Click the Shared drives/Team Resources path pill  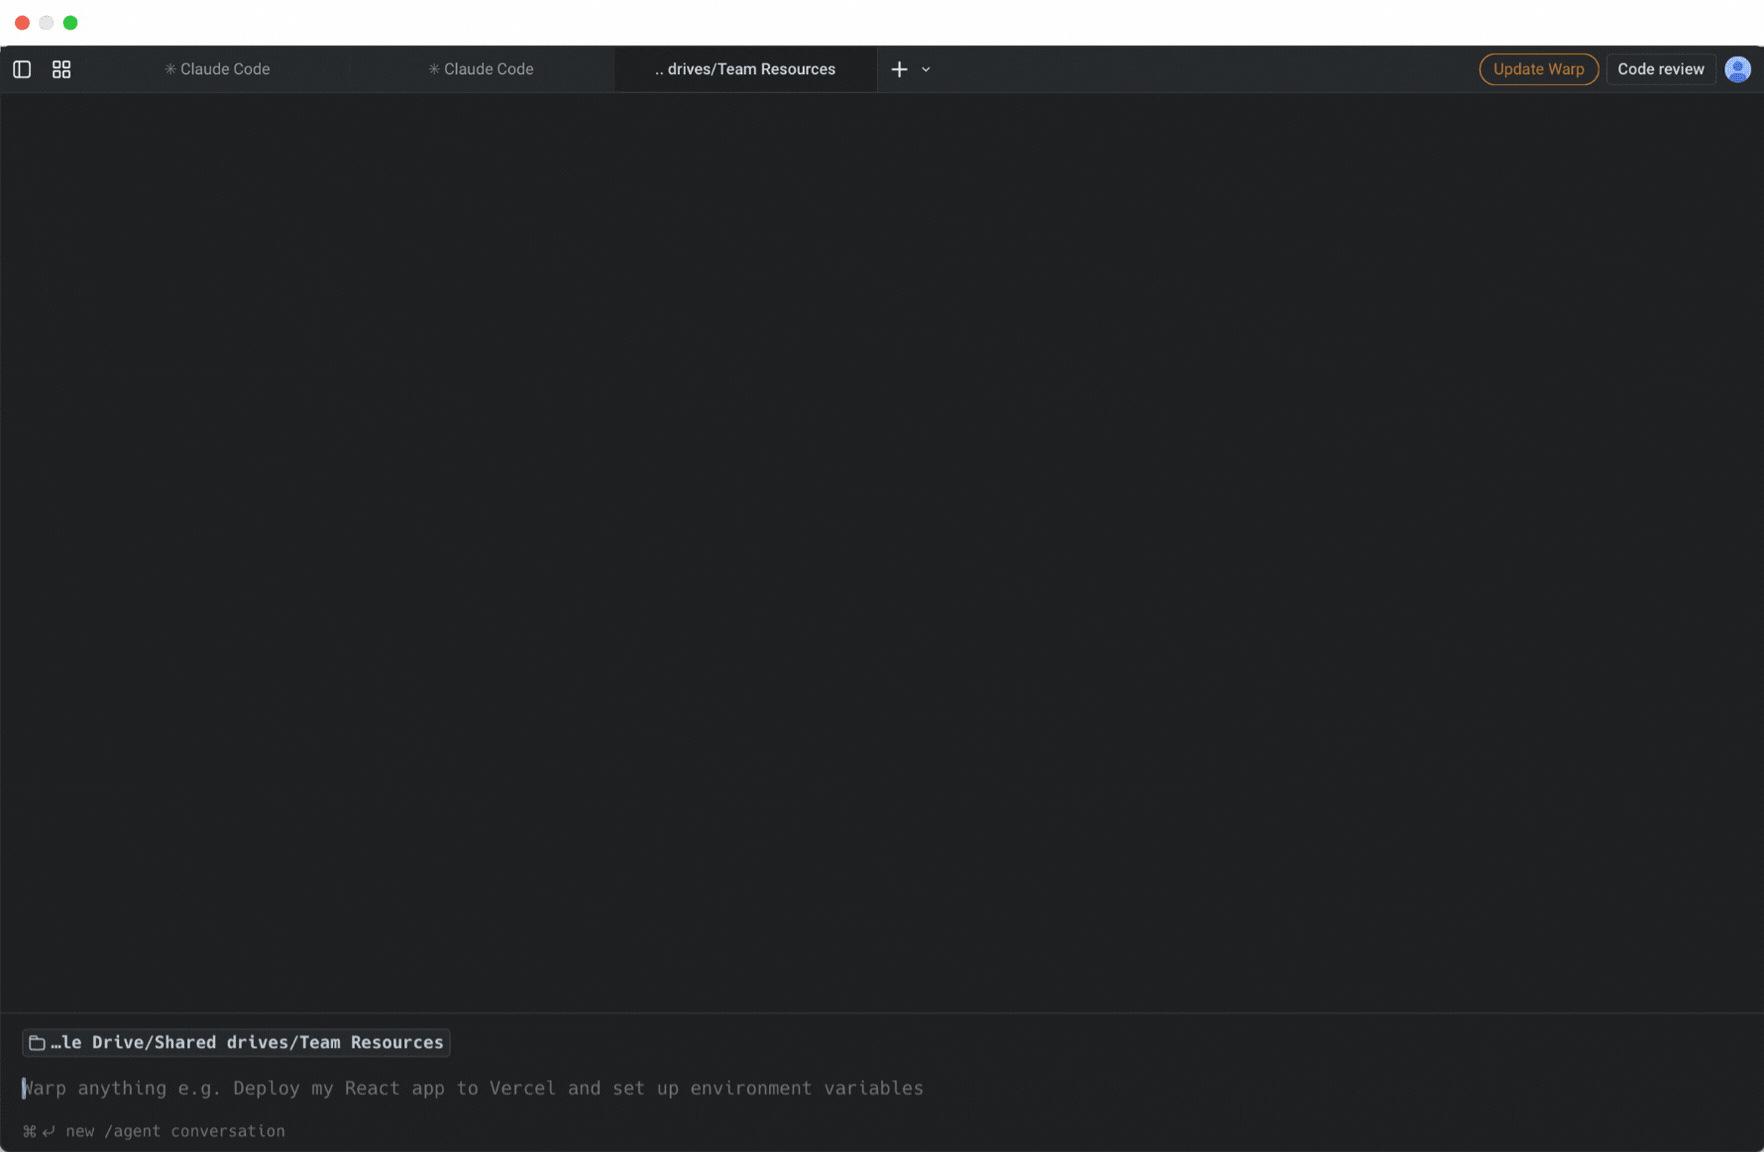(236, 1042)
